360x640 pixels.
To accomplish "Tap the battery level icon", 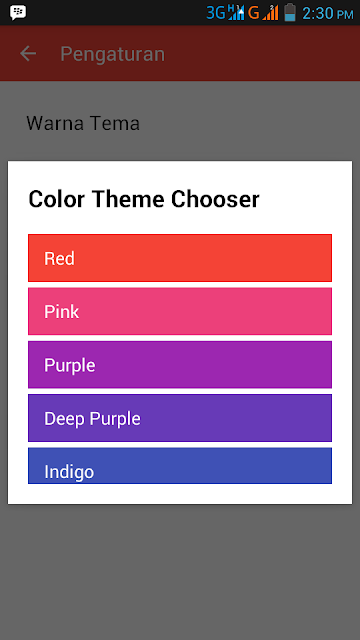I will pos(290,12).
